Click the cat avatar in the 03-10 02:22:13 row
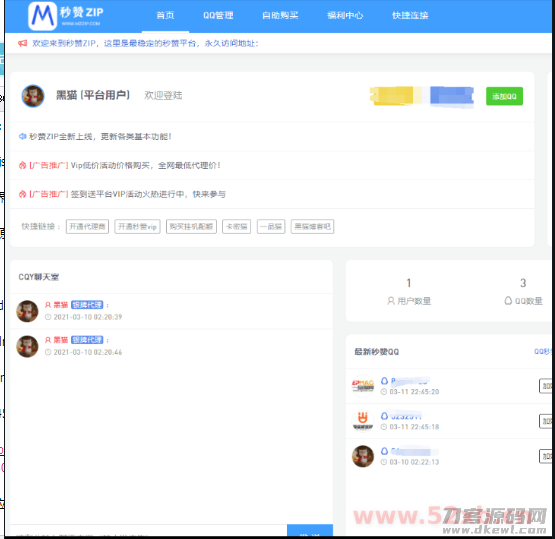This screenshot has height=539, width=555. (x=363, y=456)
